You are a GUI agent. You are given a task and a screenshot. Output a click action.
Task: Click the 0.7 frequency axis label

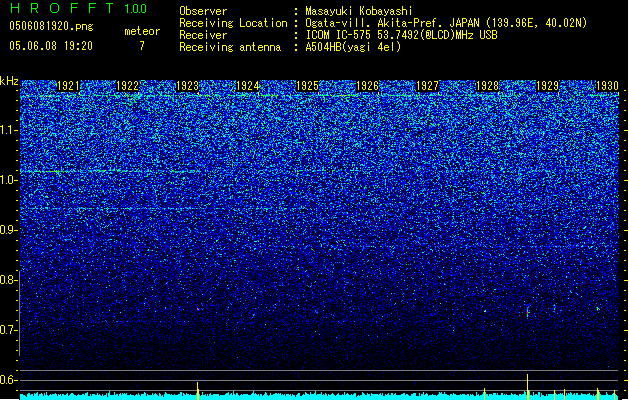point(8,330)
